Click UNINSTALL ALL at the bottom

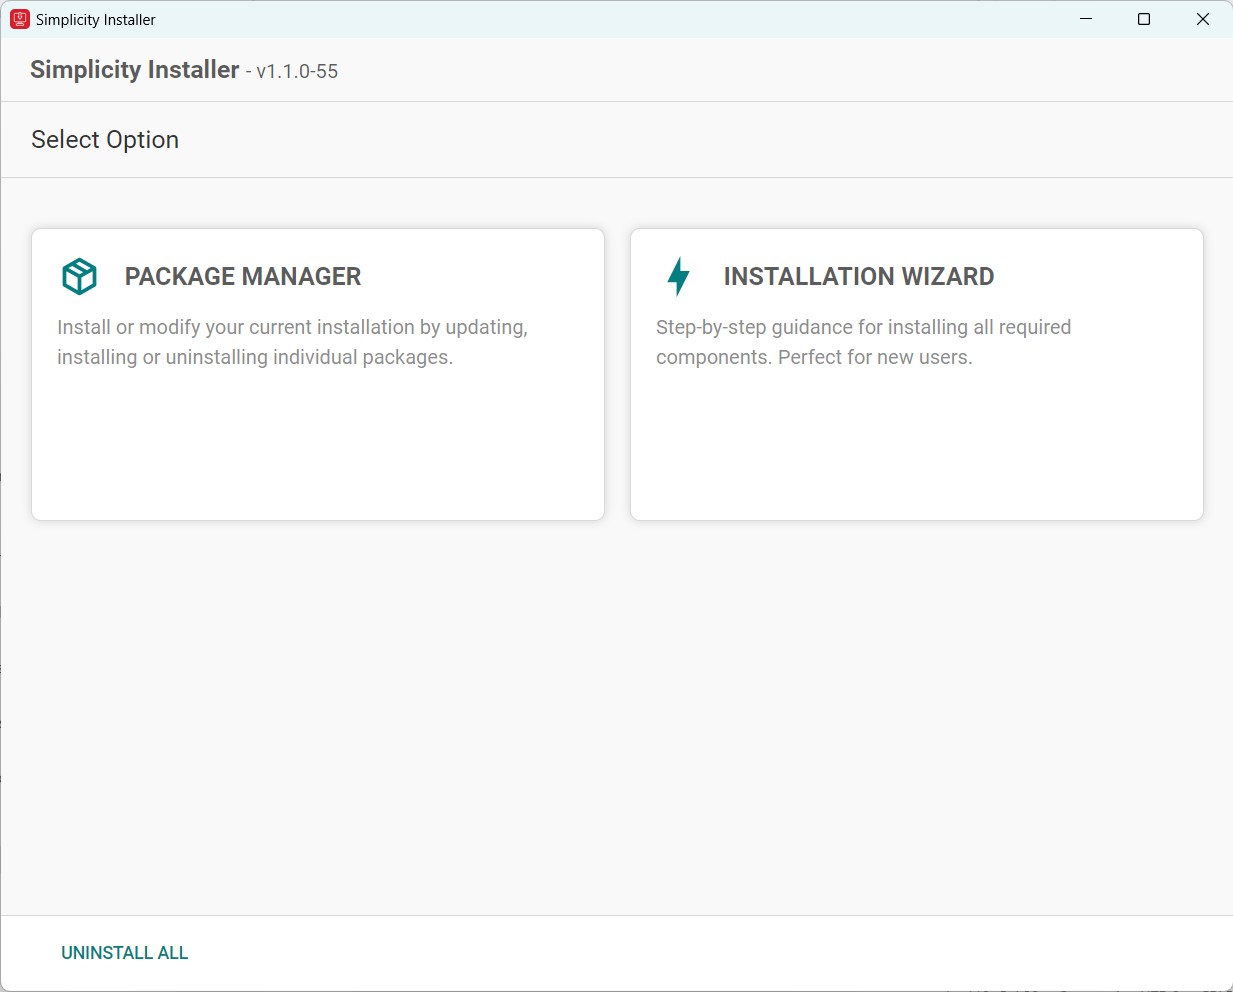tap(124, 952)
